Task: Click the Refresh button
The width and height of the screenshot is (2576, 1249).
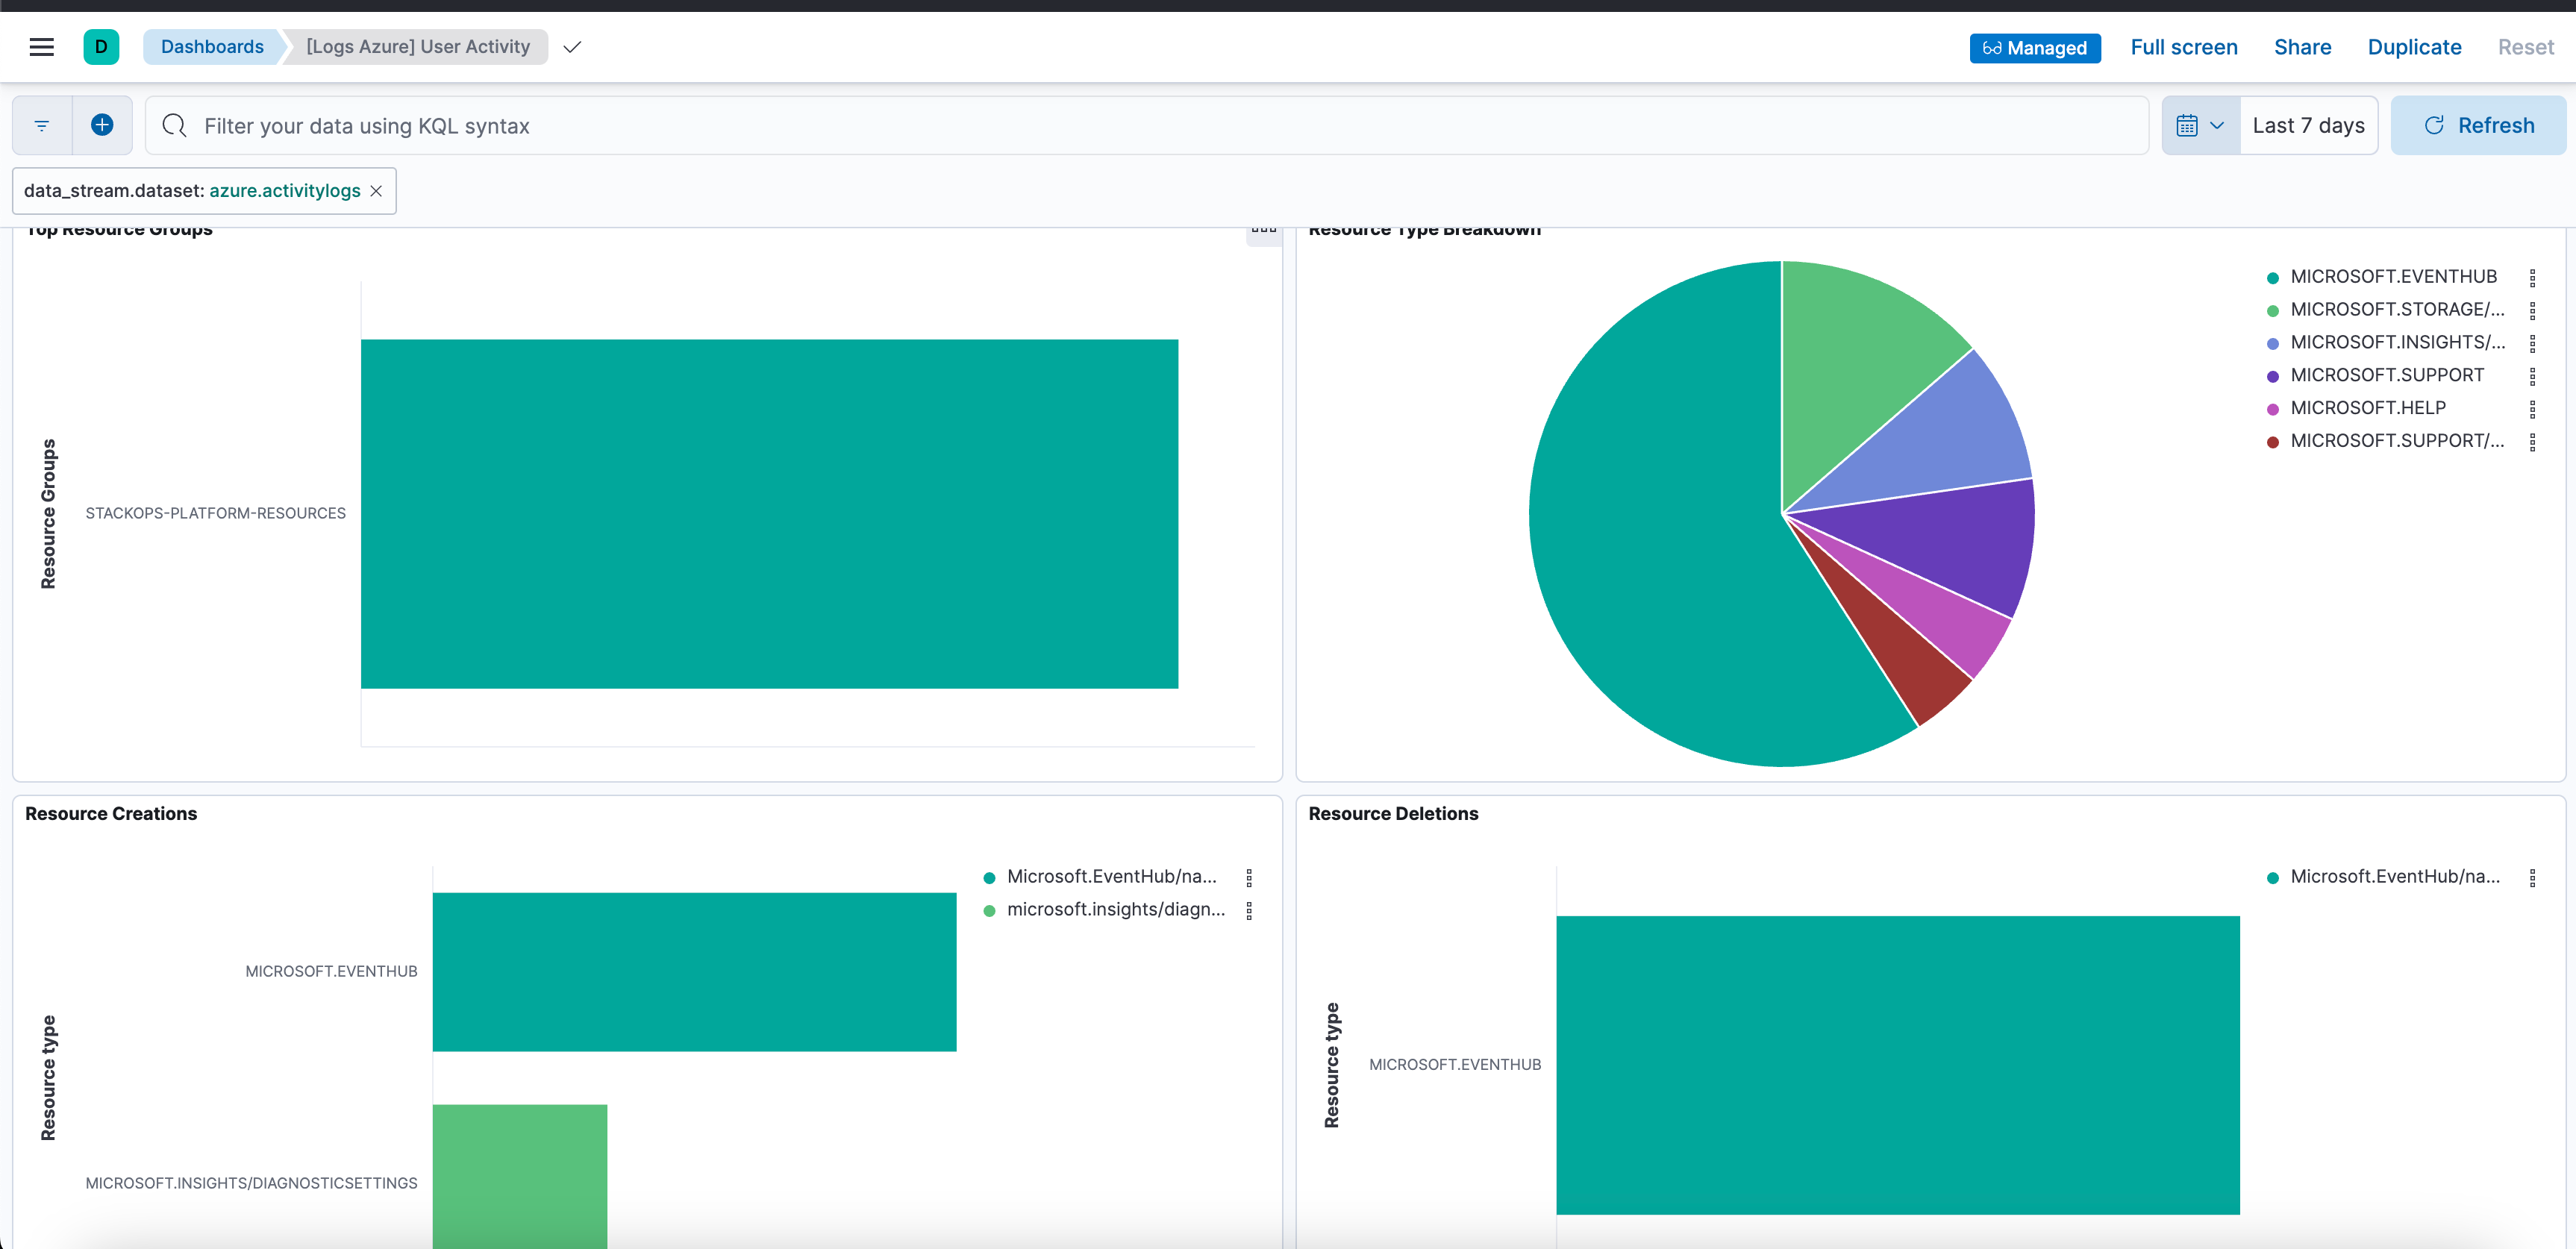Action: point(2478,124)
